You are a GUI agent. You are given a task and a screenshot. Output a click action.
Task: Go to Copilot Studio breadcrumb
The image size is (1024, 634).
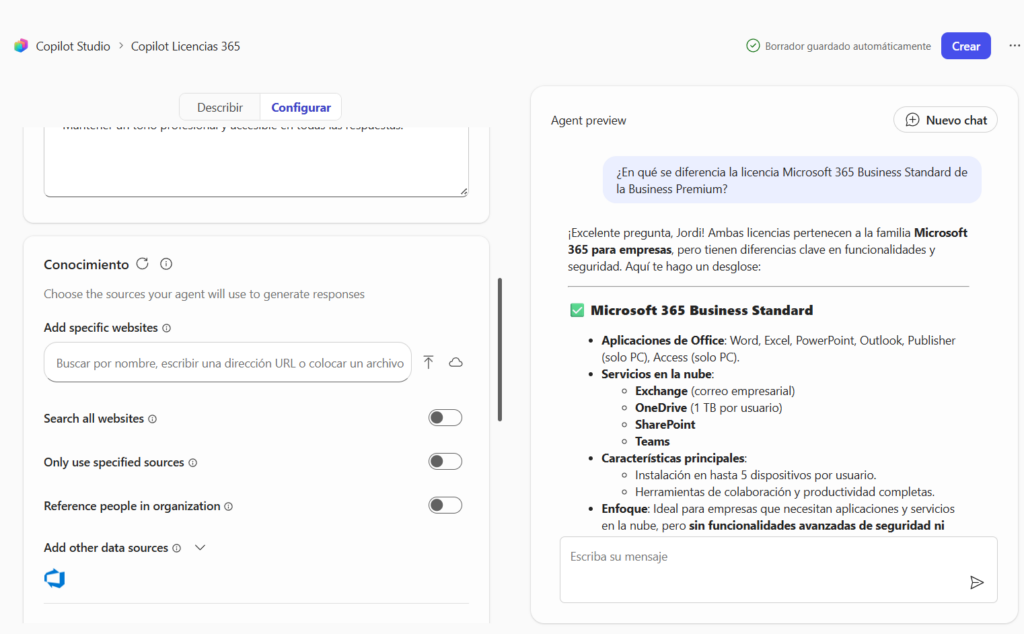tap(73, 46)
